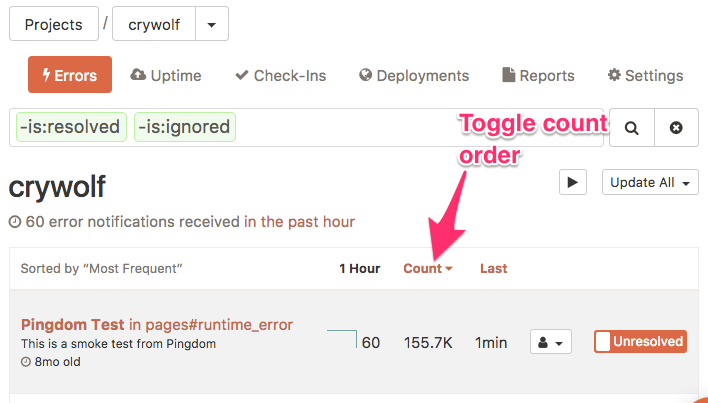Viewport: 708px width, 403px height.
Task: Click the magnifying glass search icon
Action: point(631,128)
